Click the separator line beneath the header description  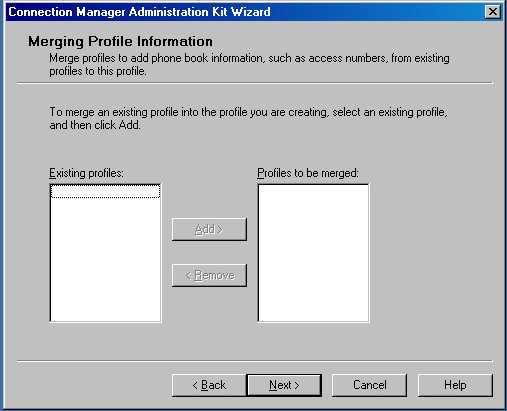(x=255, y=83)
